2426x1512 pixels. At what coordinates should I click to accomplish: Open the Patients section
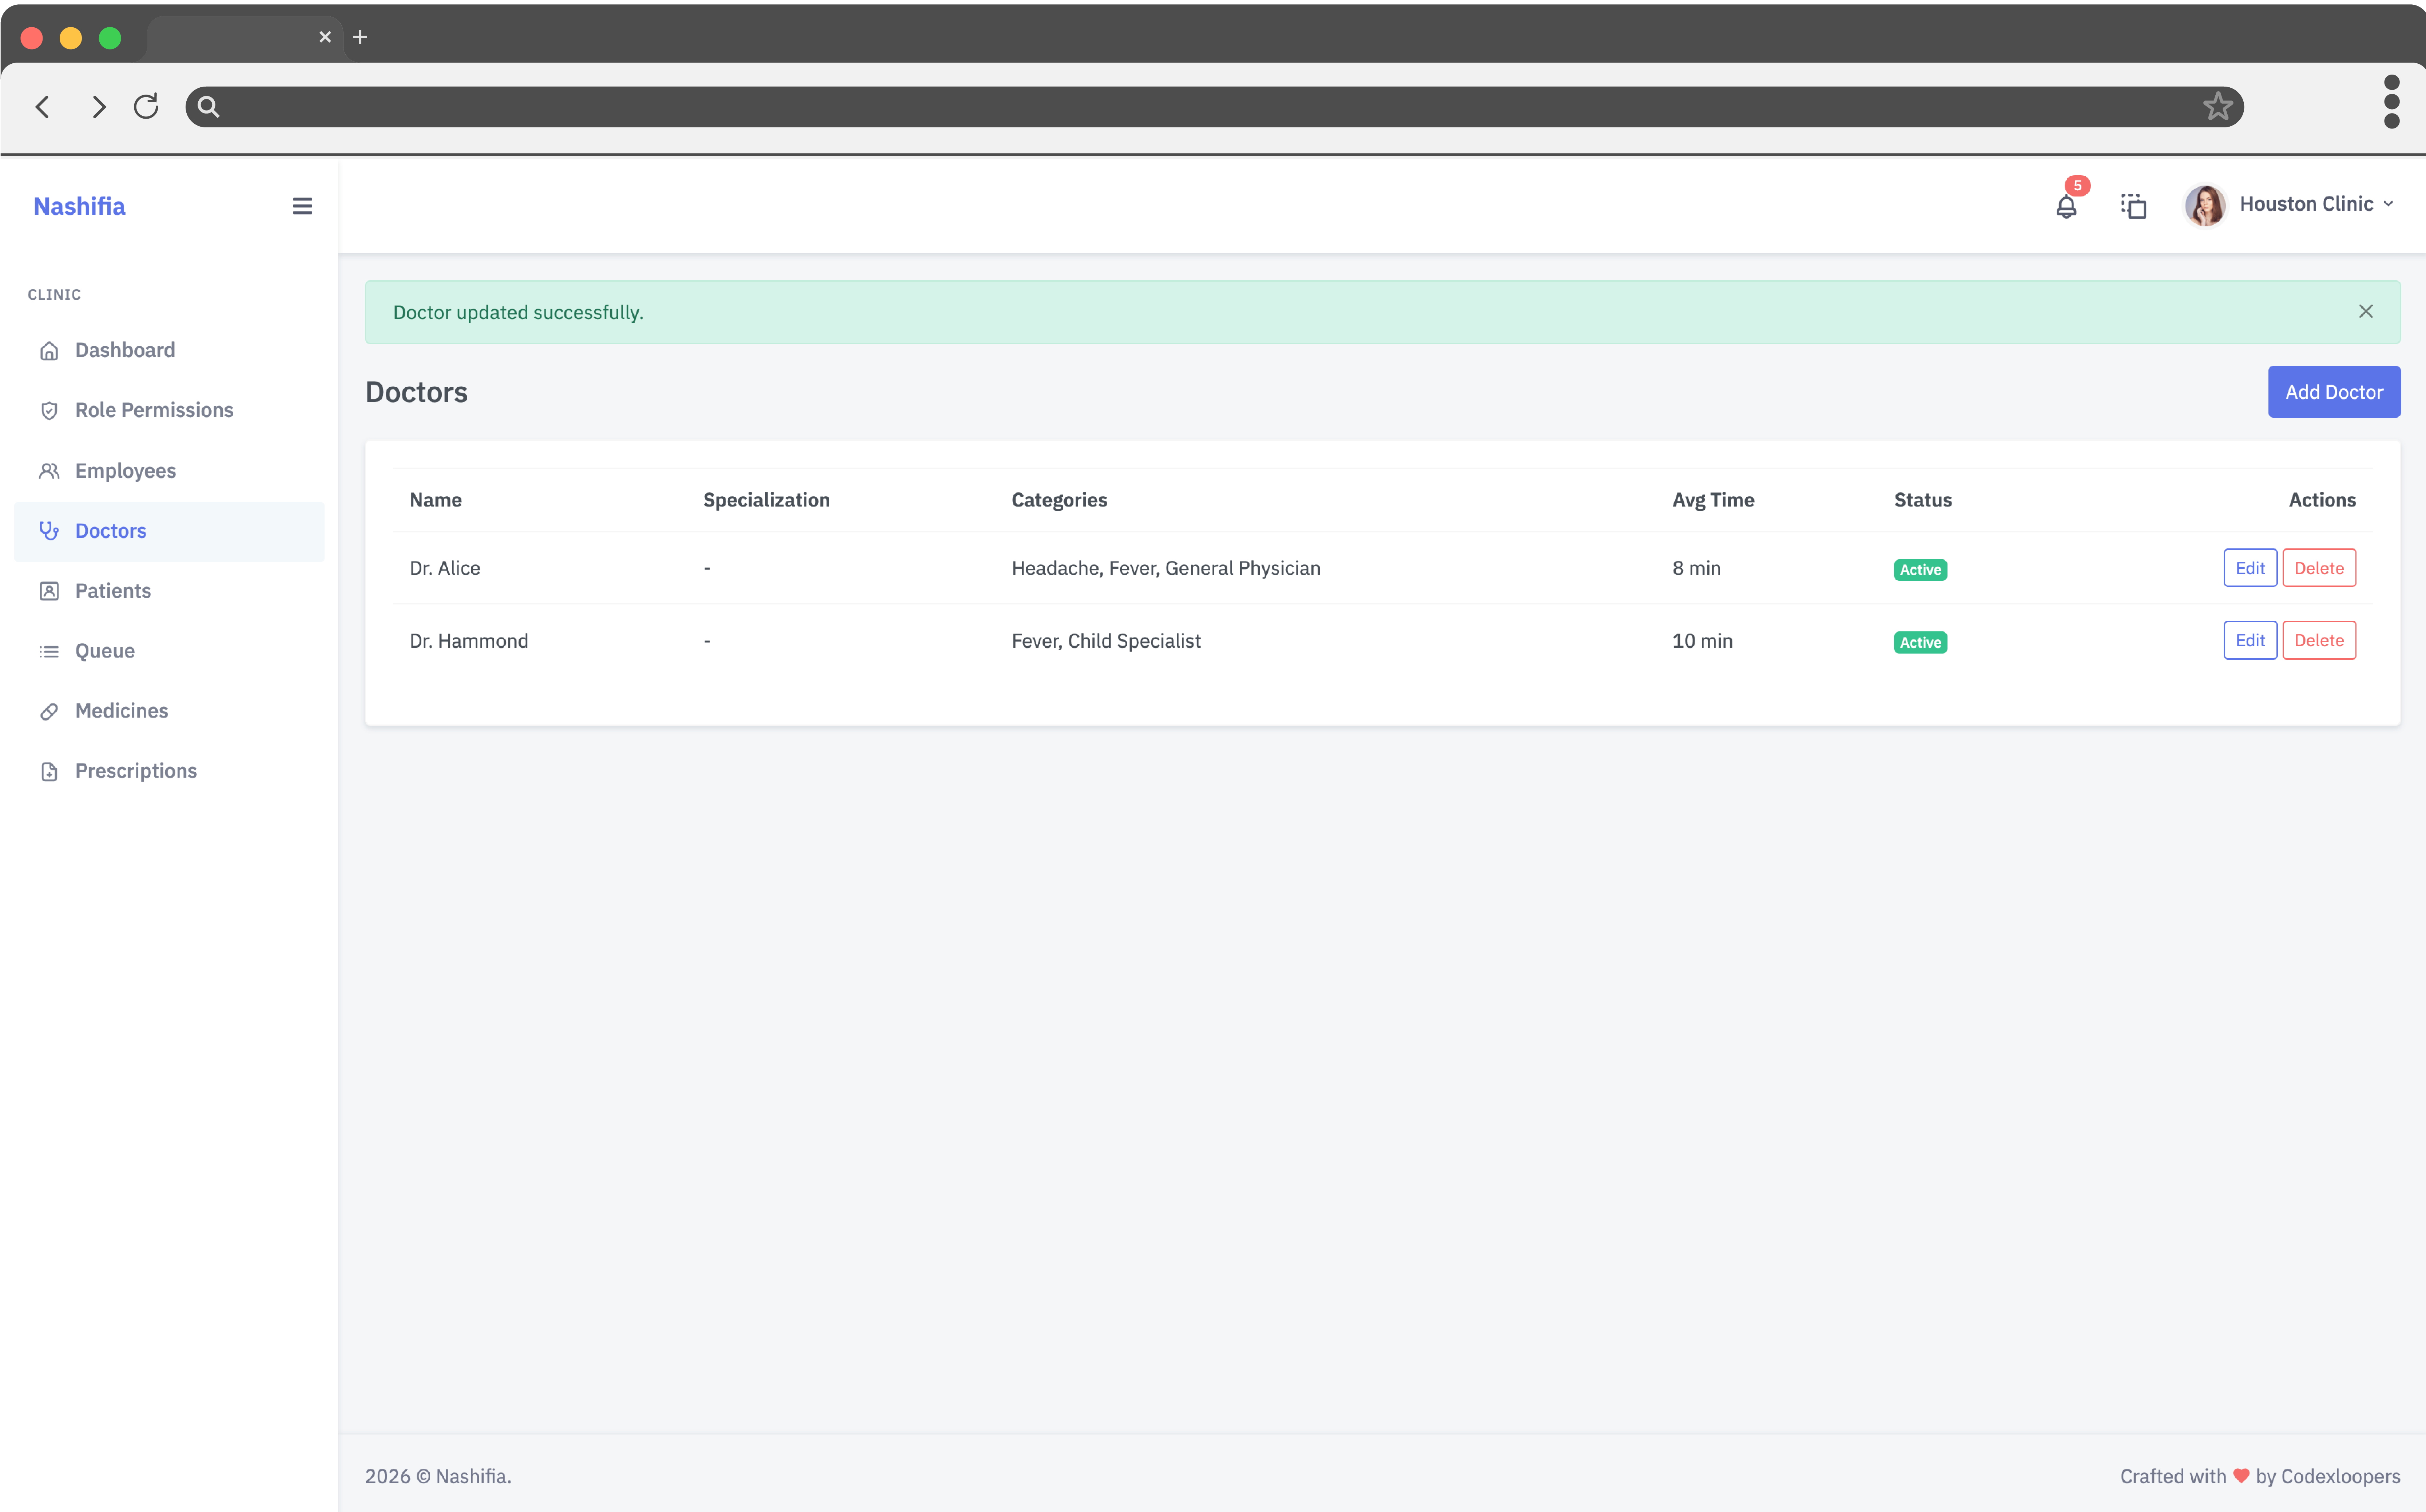click(169, 591)
